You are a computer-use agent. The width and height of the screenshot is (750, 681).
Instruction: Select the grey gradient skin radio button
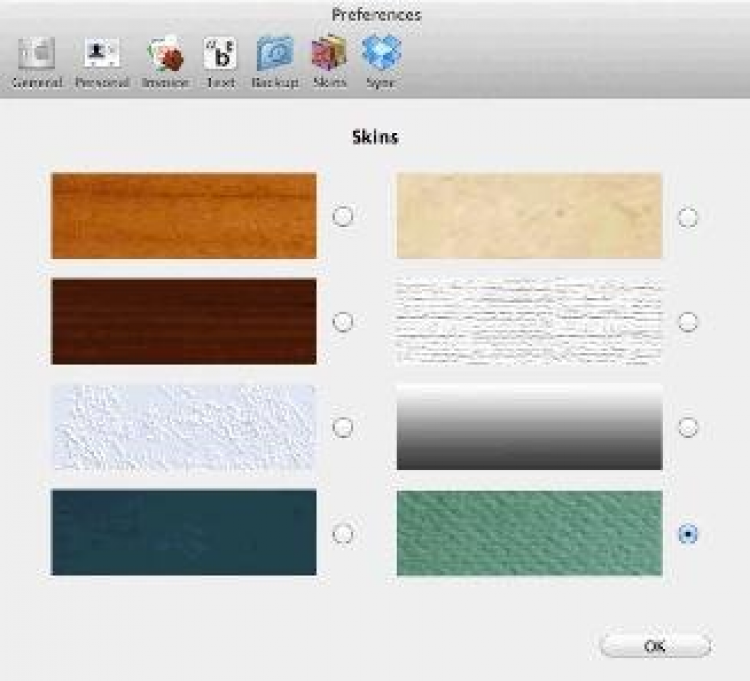(688, 428)
